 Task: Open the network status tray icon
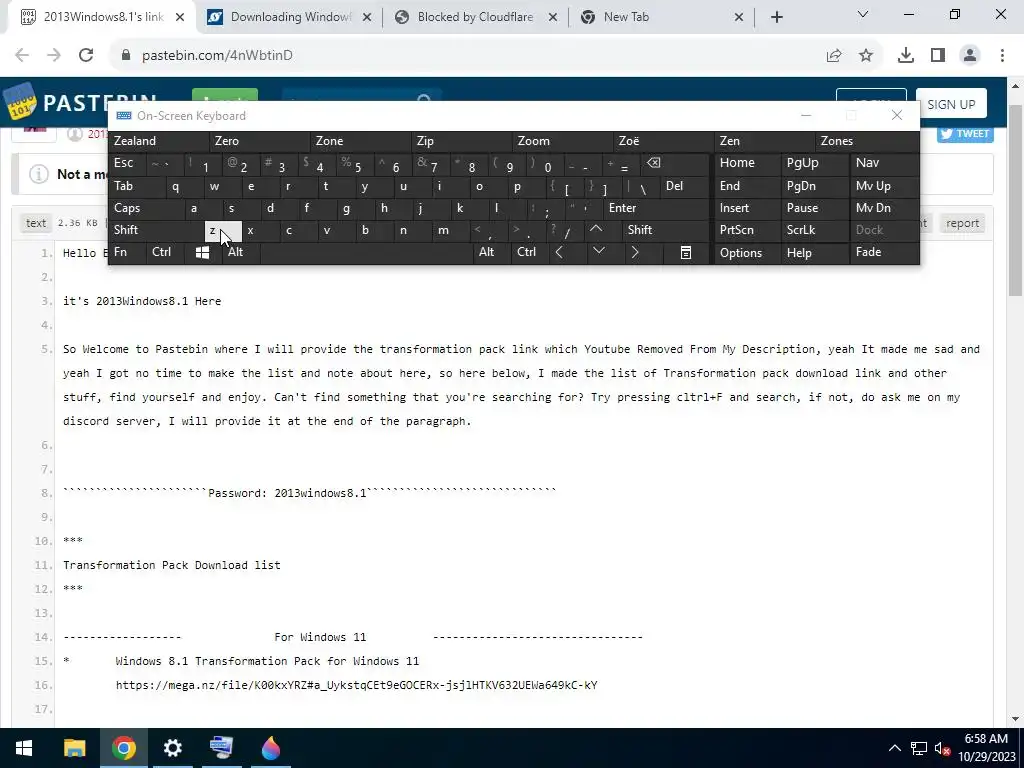coord(919,748)
